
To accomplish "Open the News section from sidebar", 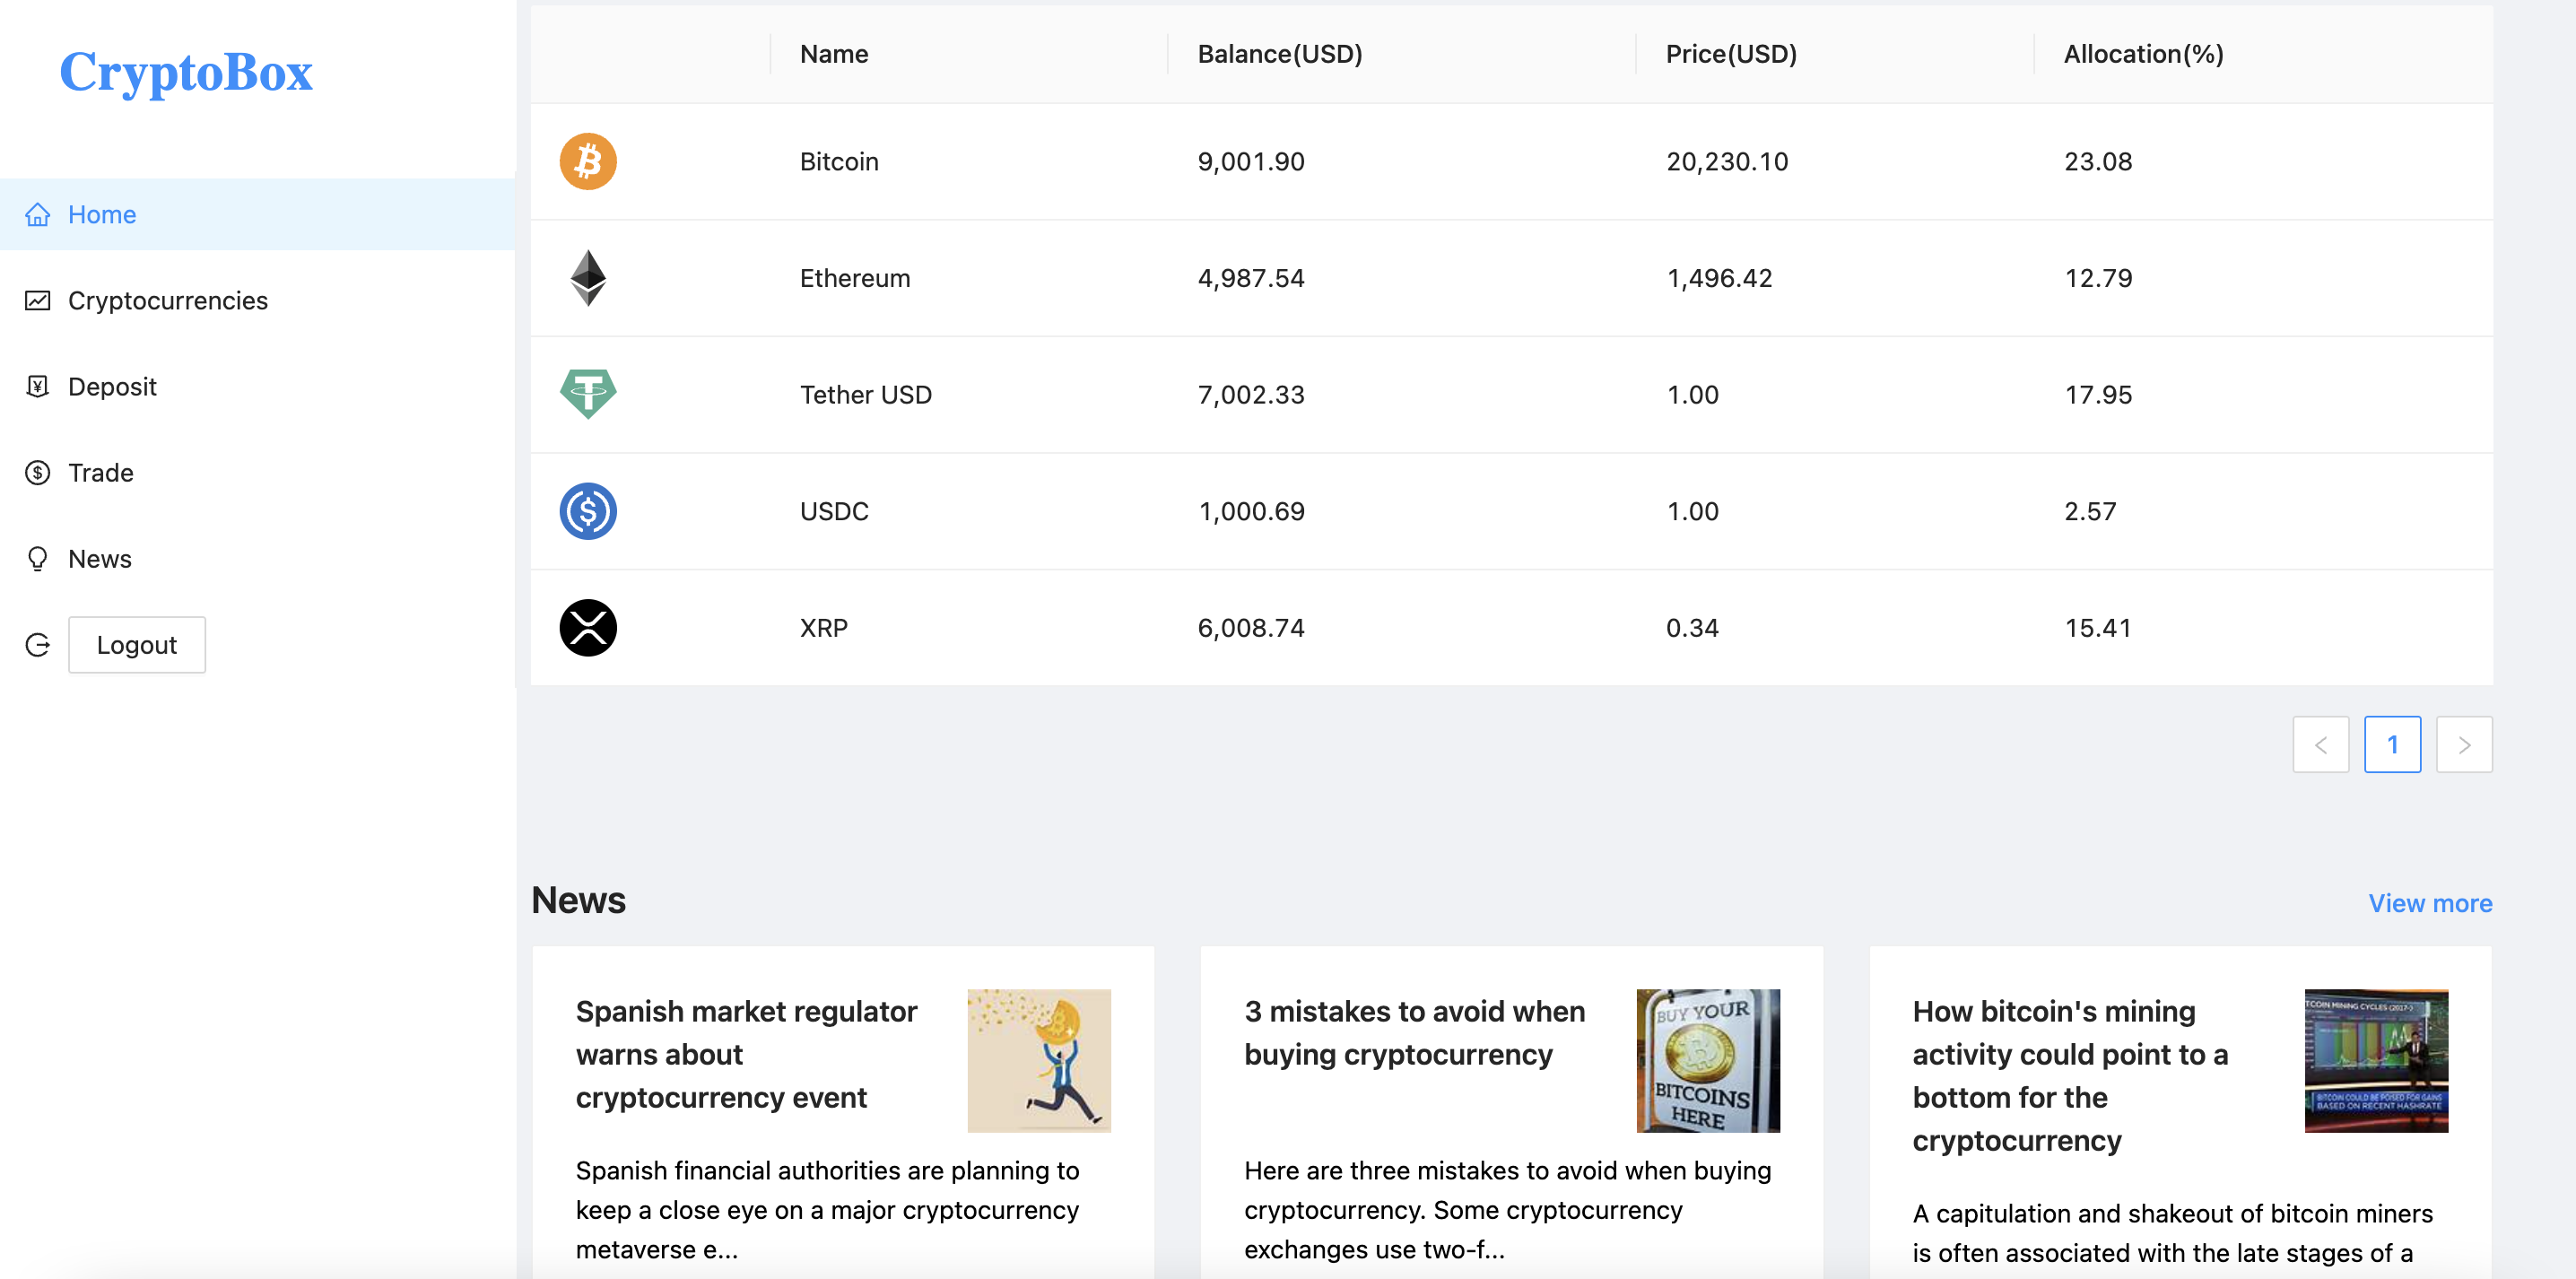I will [100, 558].
